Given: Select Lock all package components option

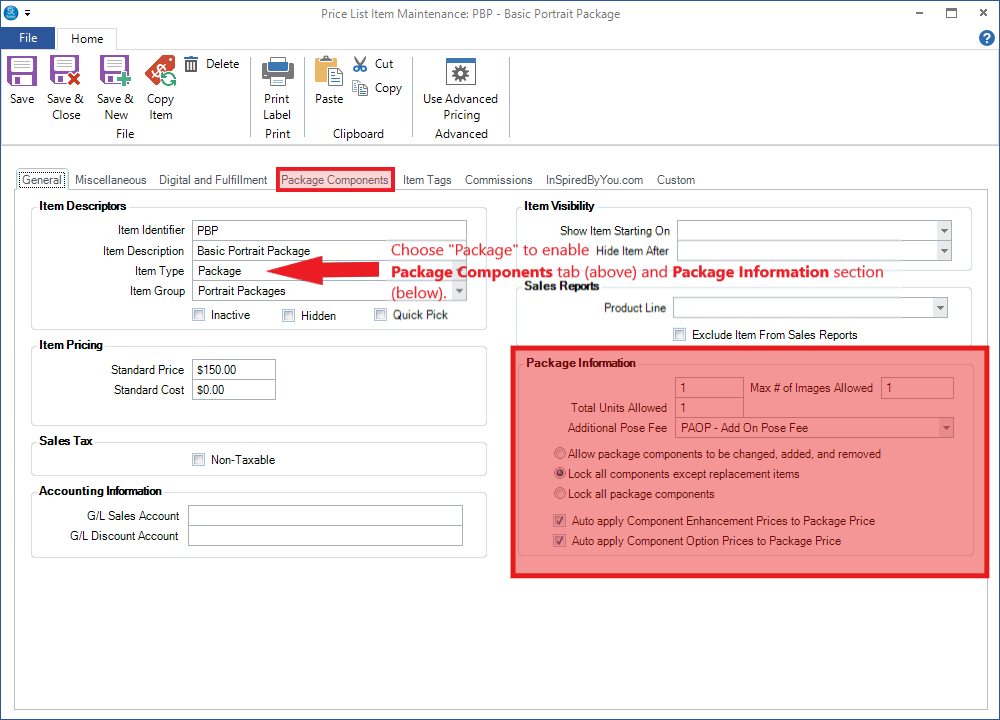Looking at the screenshot, I should click(560, 494).
